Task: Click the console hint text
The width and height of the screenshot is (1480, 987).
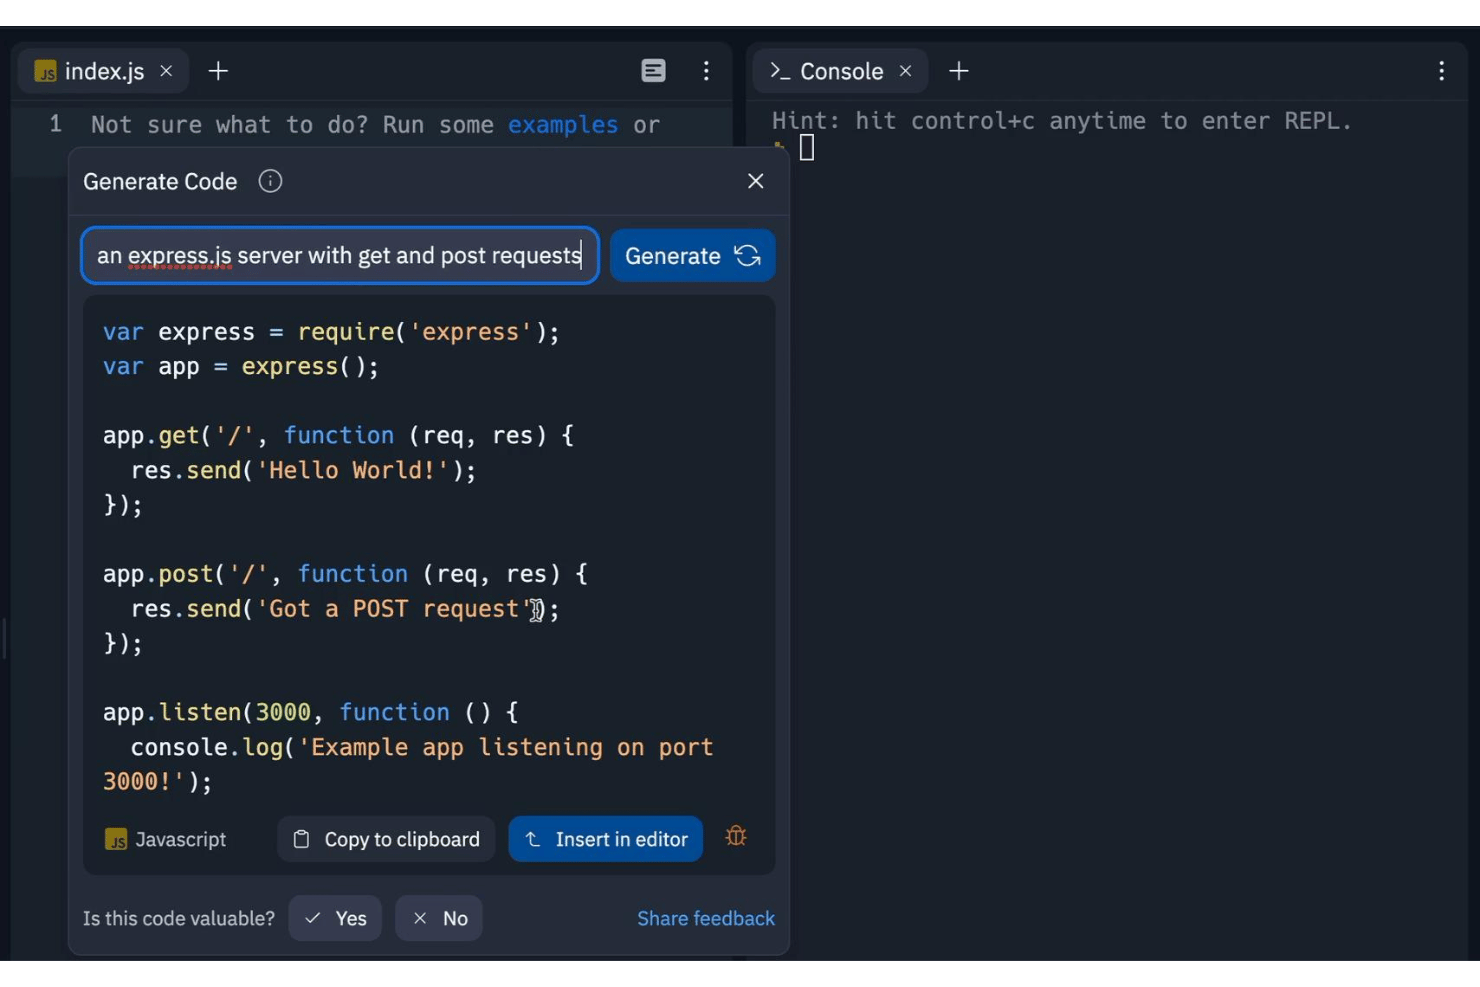Action: tap(1062, 121)
